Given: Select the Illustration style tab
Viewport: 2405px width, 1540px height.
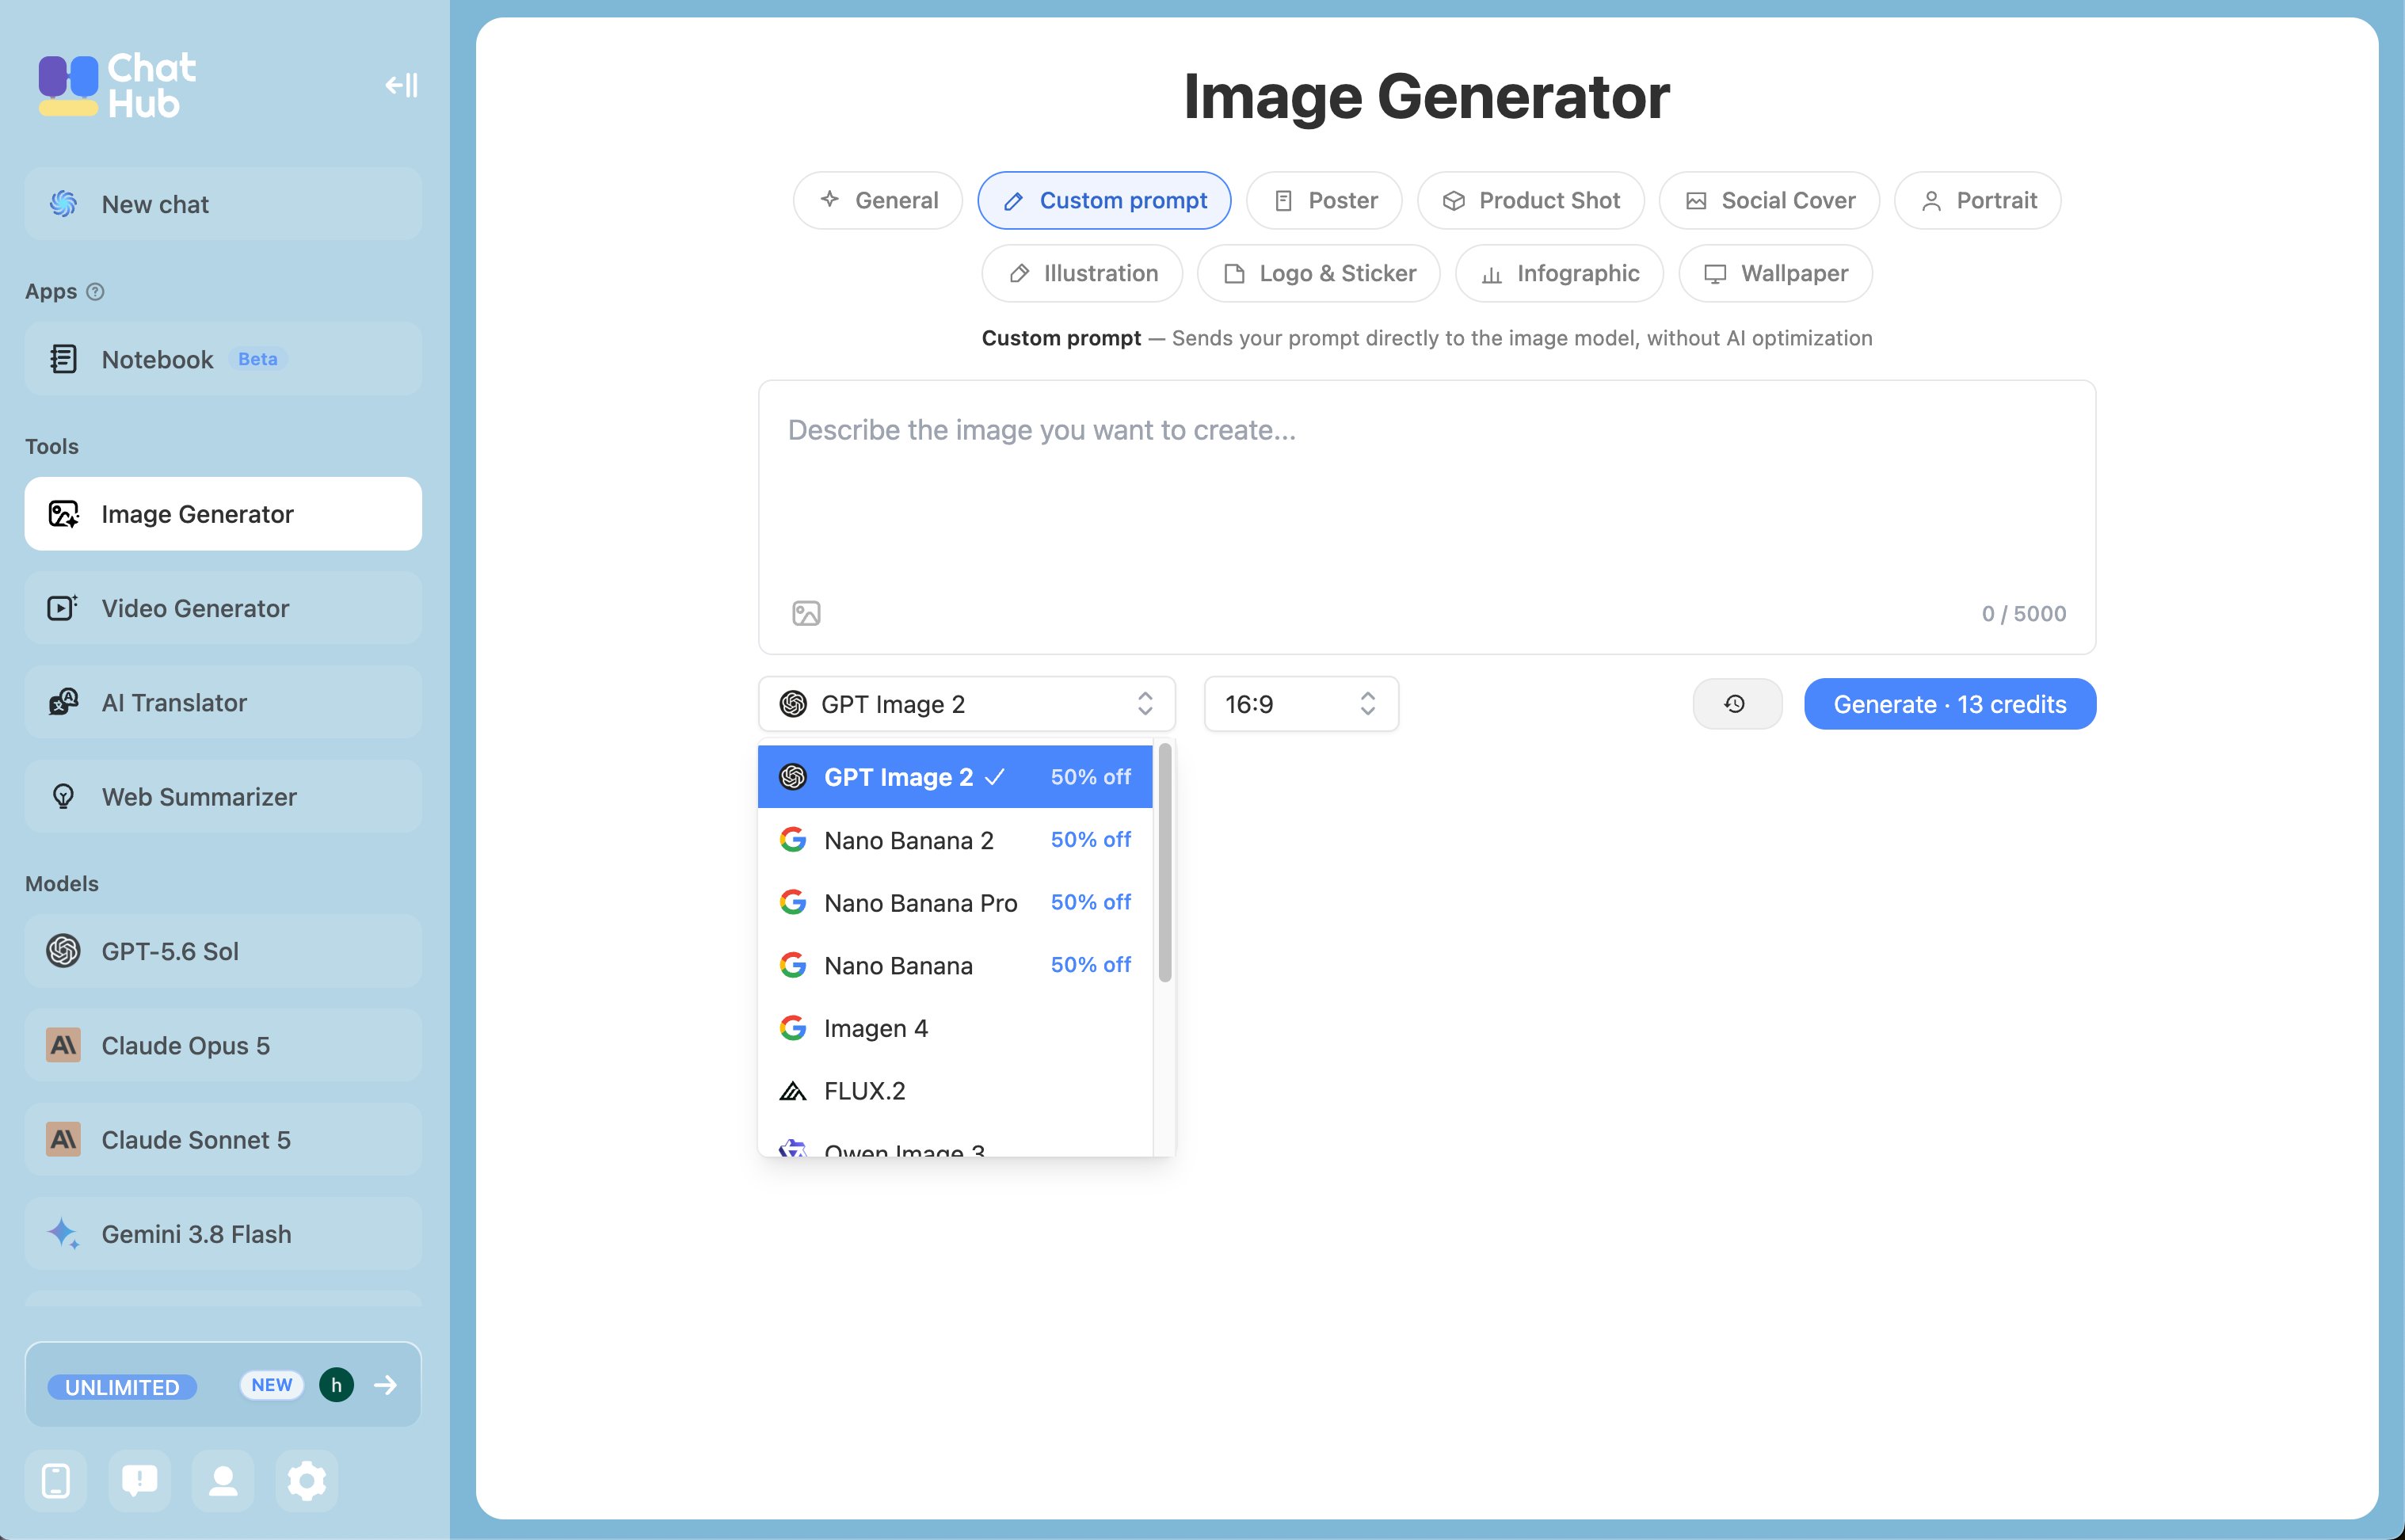Looking at the screenshot, I should coord(1082,274).
